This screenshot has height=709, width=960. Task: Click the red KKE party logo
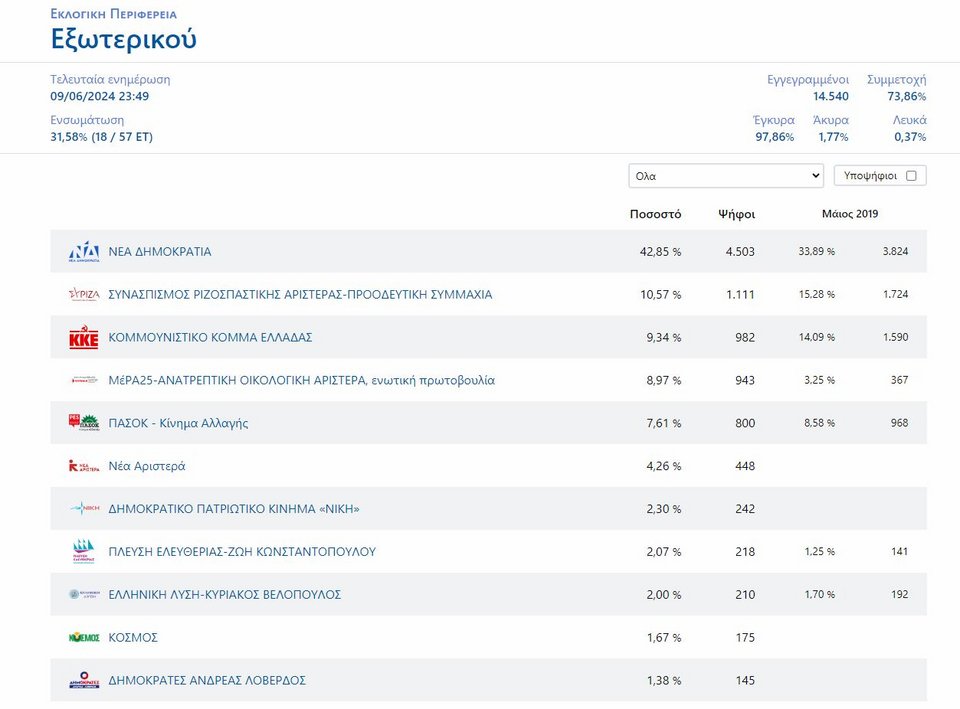coord(84,337)
